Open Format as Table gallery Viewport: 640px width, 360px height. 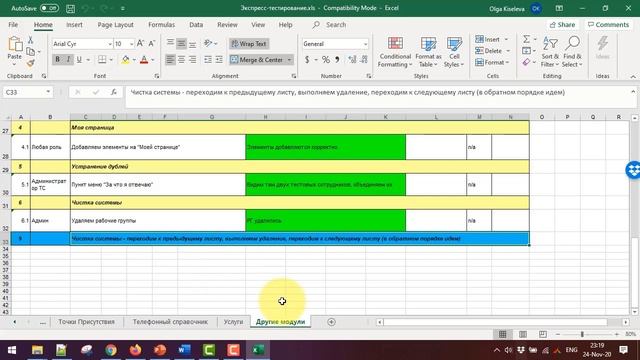[428, 52]
